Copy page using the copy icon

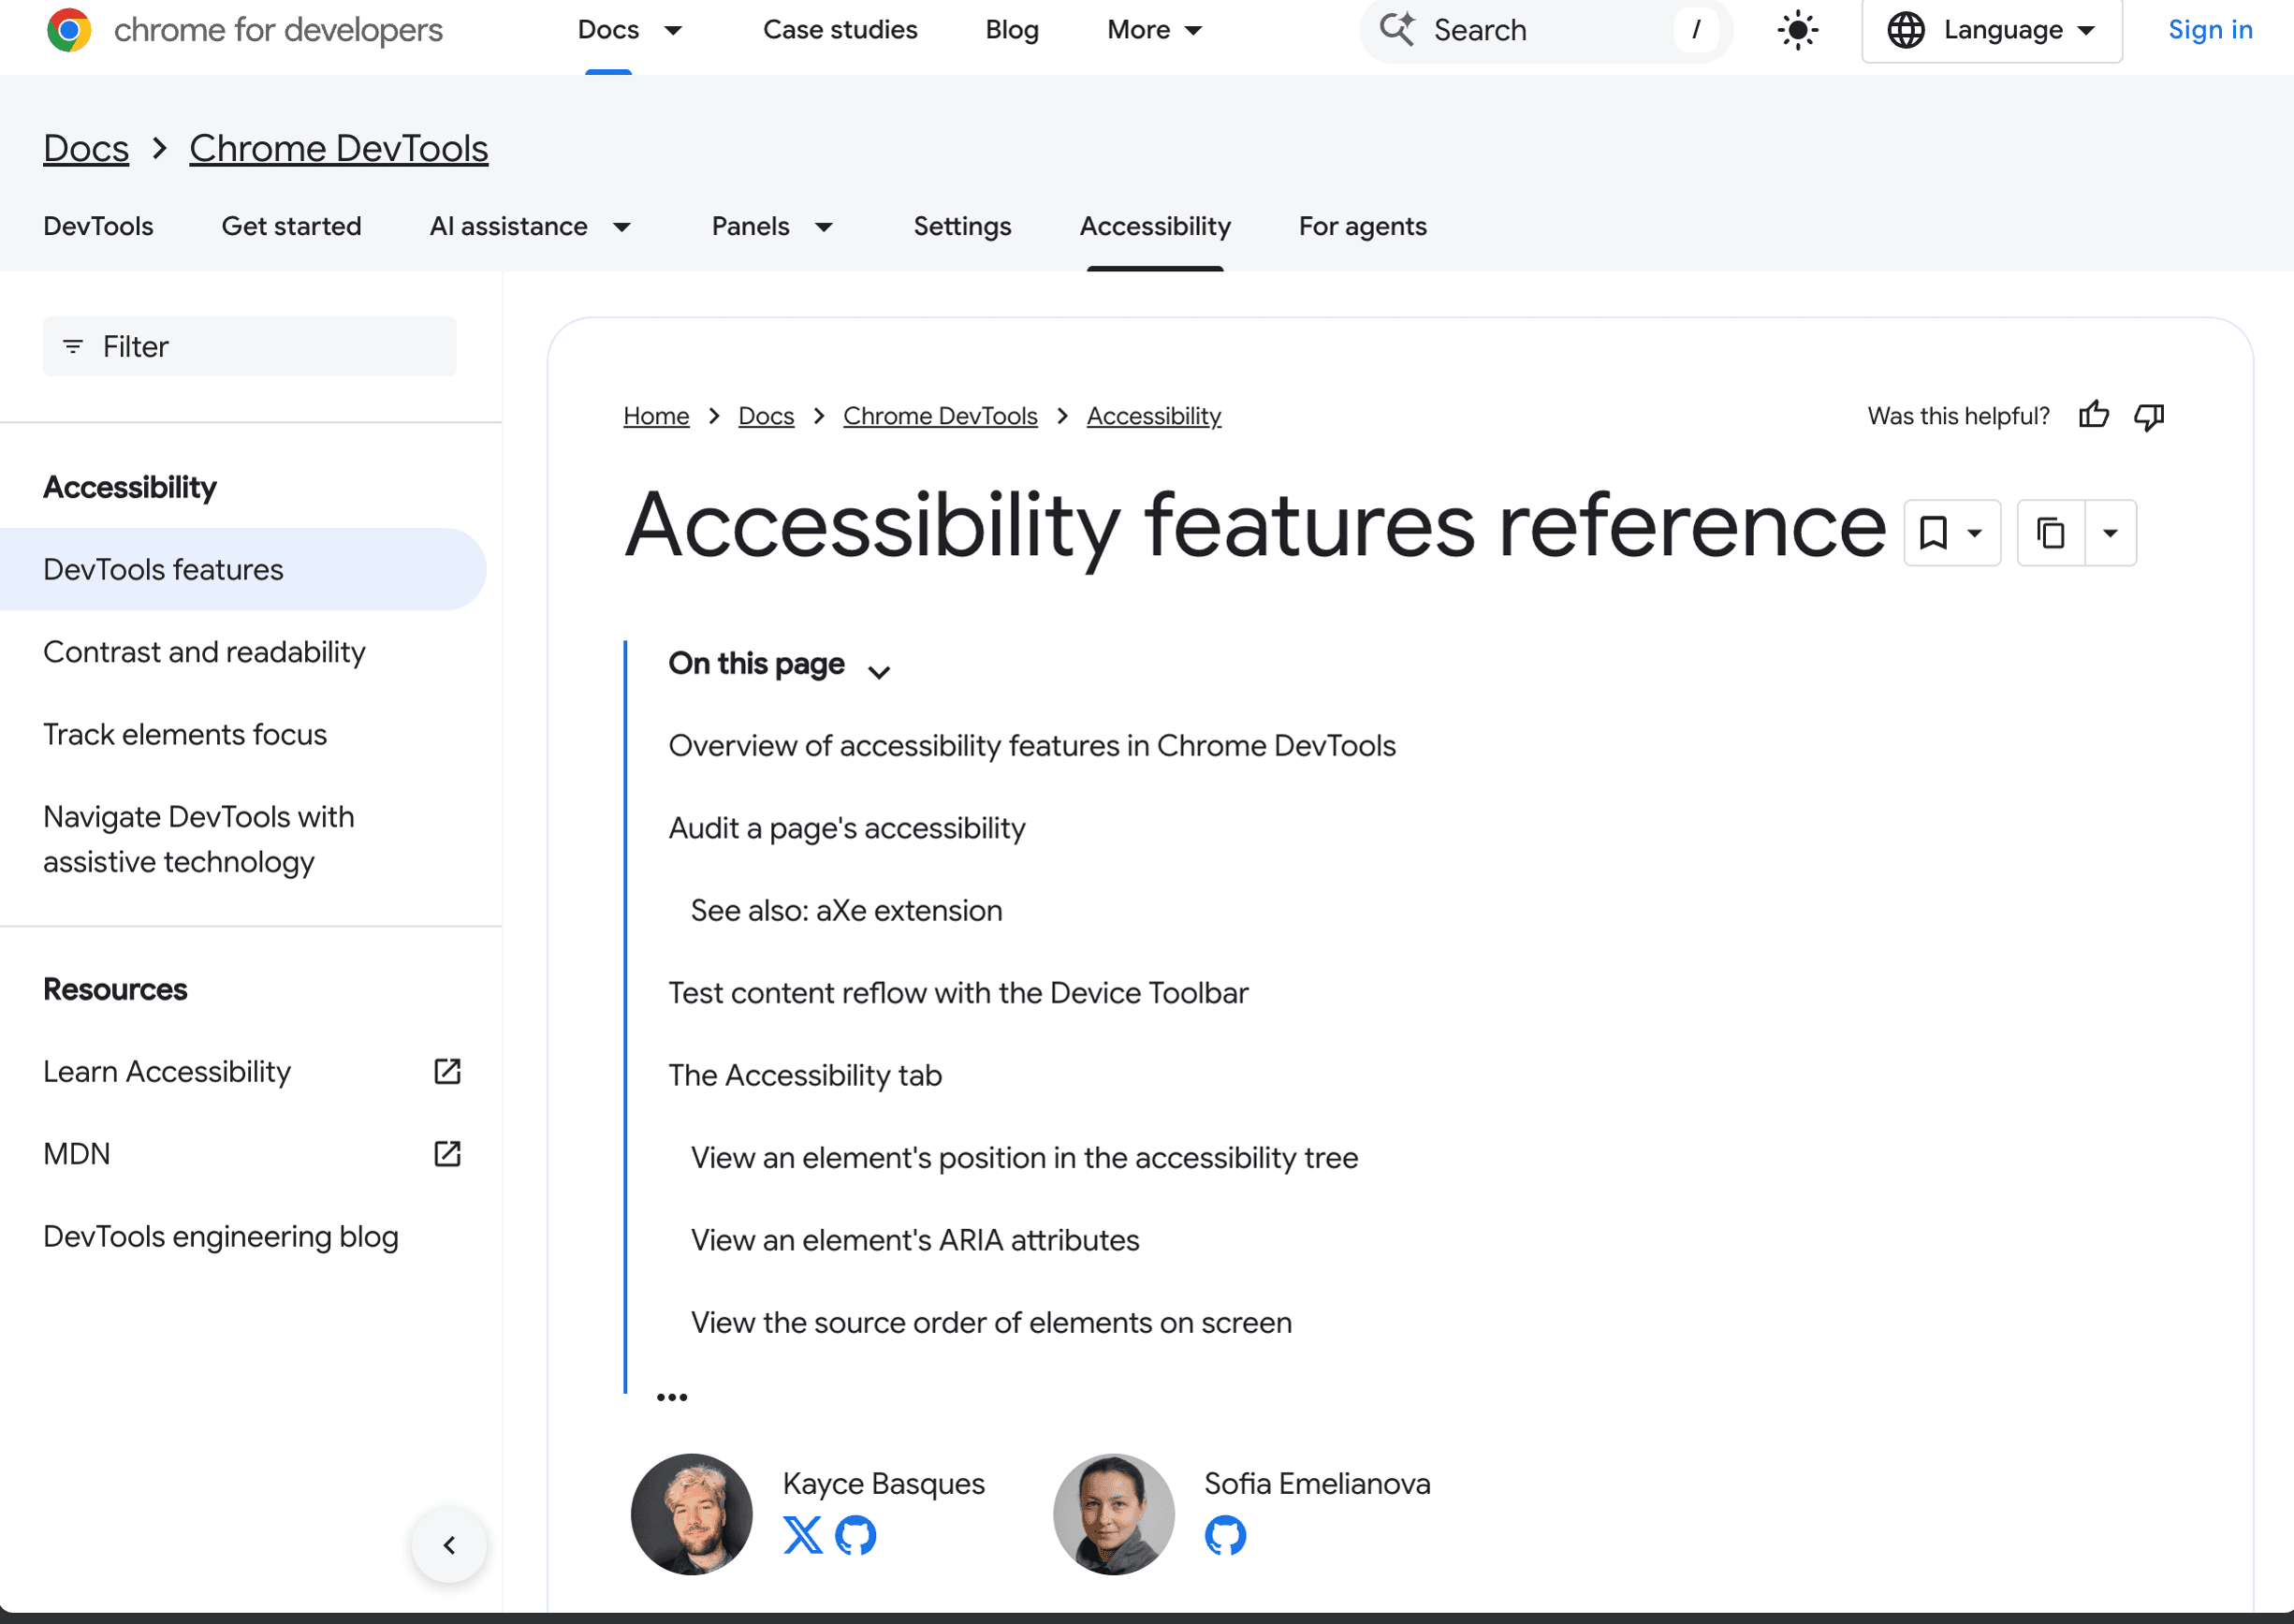point(2051,533)
